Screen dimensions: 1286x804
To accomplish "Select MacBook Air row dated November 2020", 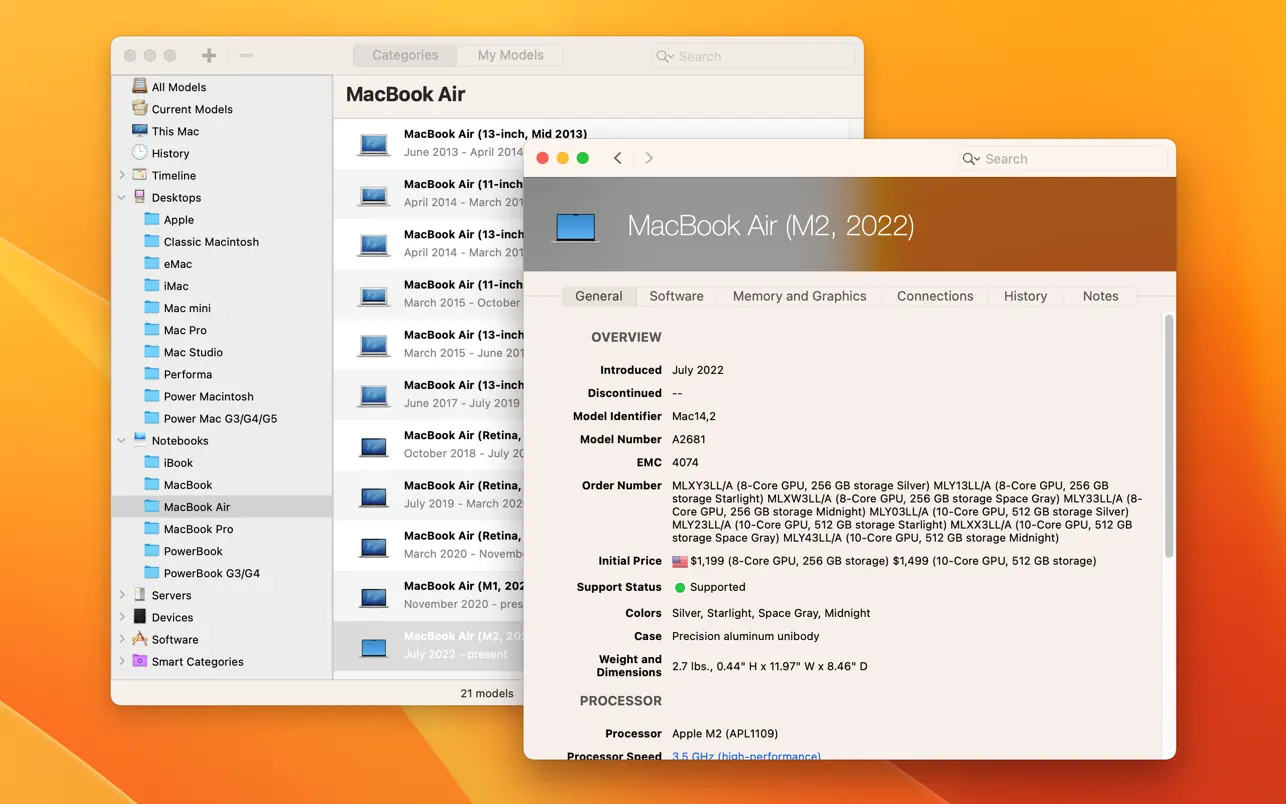I will [x=428, y=595].
